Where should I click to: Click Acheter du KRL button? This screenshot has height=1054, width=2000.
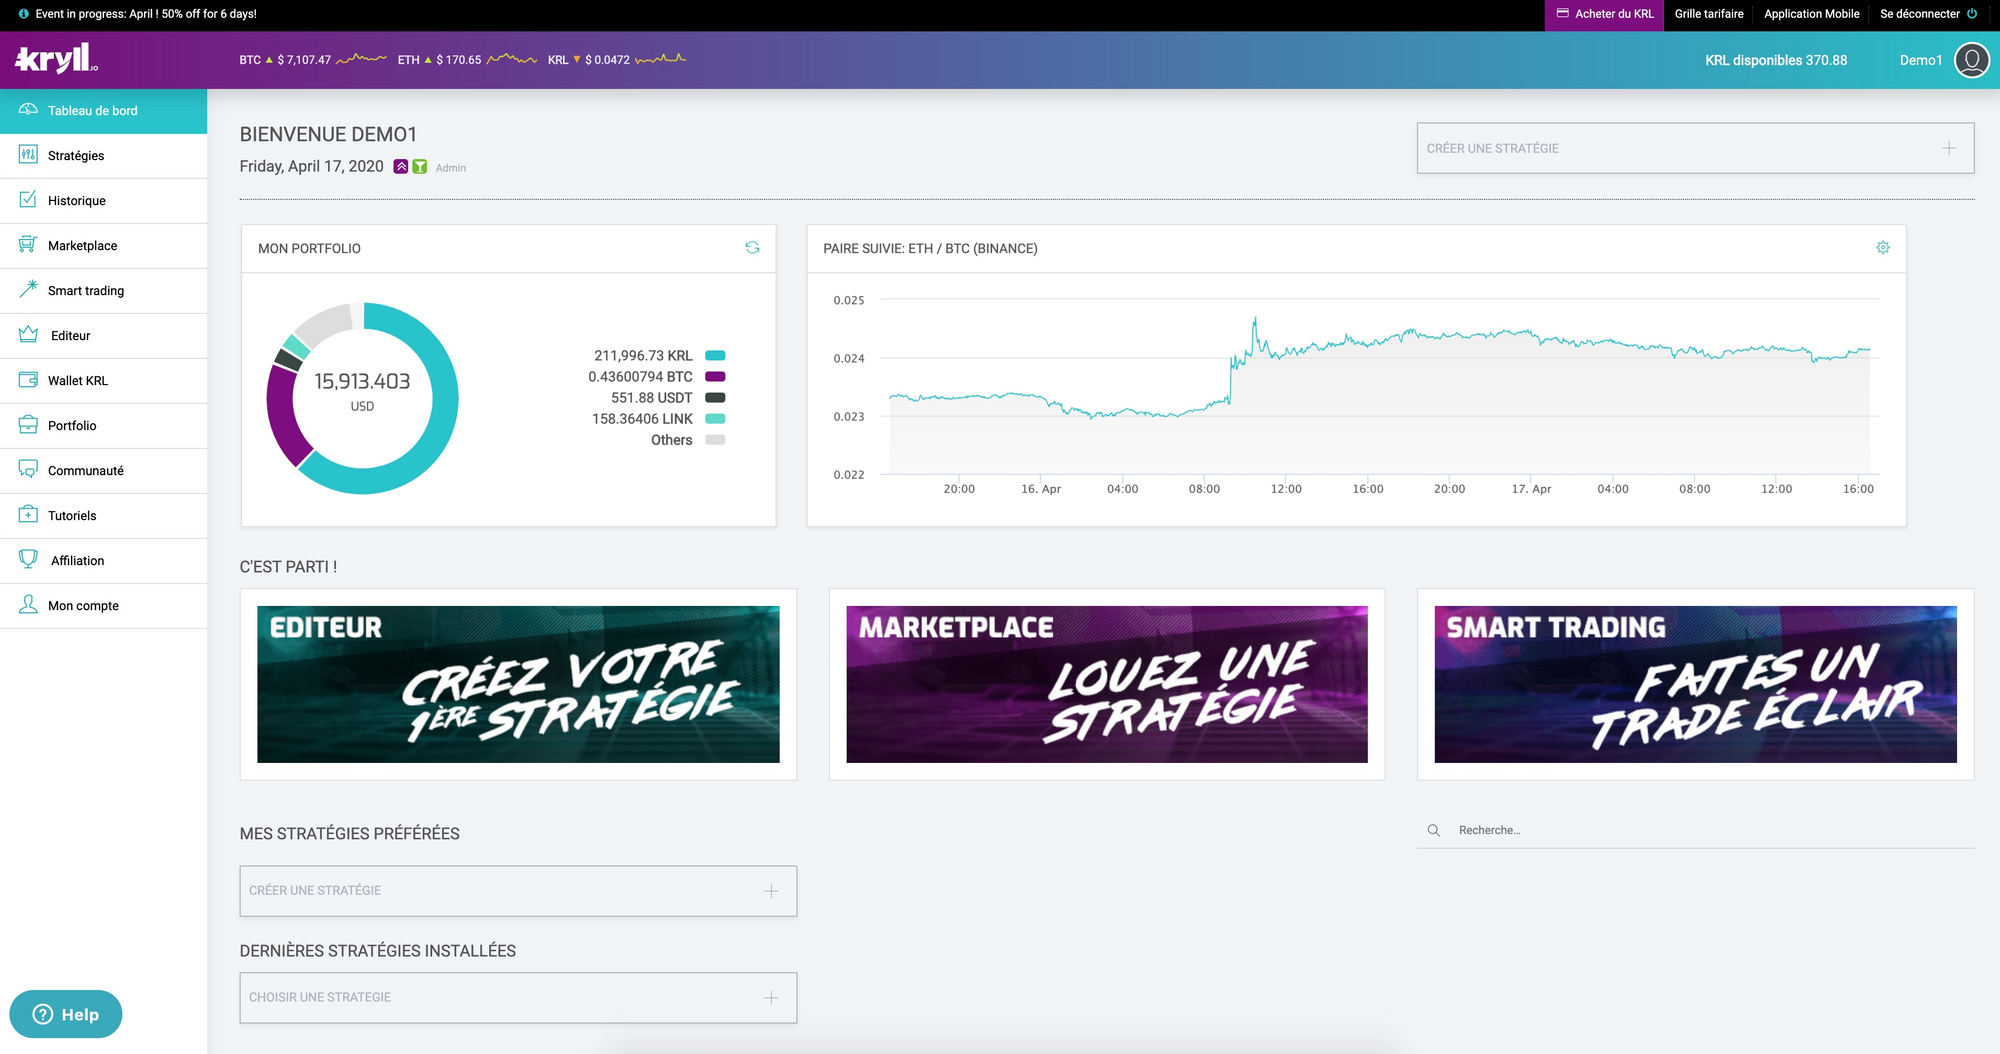click(1604, 14)
